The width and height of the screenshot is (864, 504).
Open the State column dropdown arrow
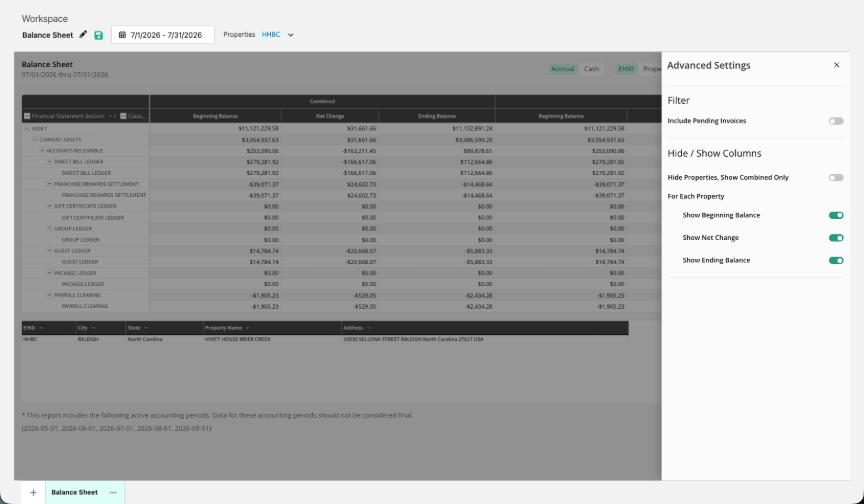(145, 328)
